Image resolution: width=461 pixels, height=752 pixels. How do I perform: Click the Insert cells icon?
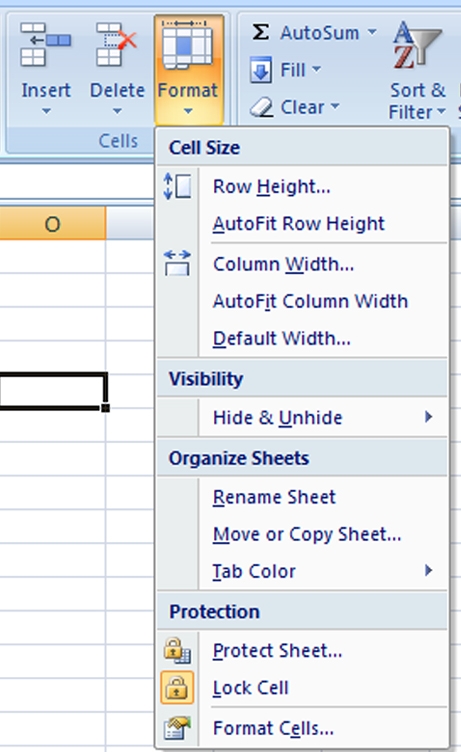click(x=46, y=44)
